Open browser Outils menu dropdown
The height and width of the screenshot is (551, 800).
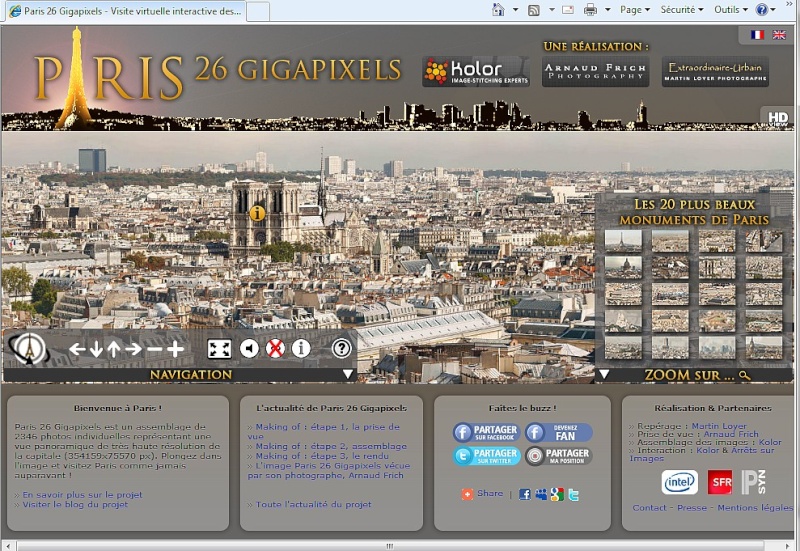(731, 10)
